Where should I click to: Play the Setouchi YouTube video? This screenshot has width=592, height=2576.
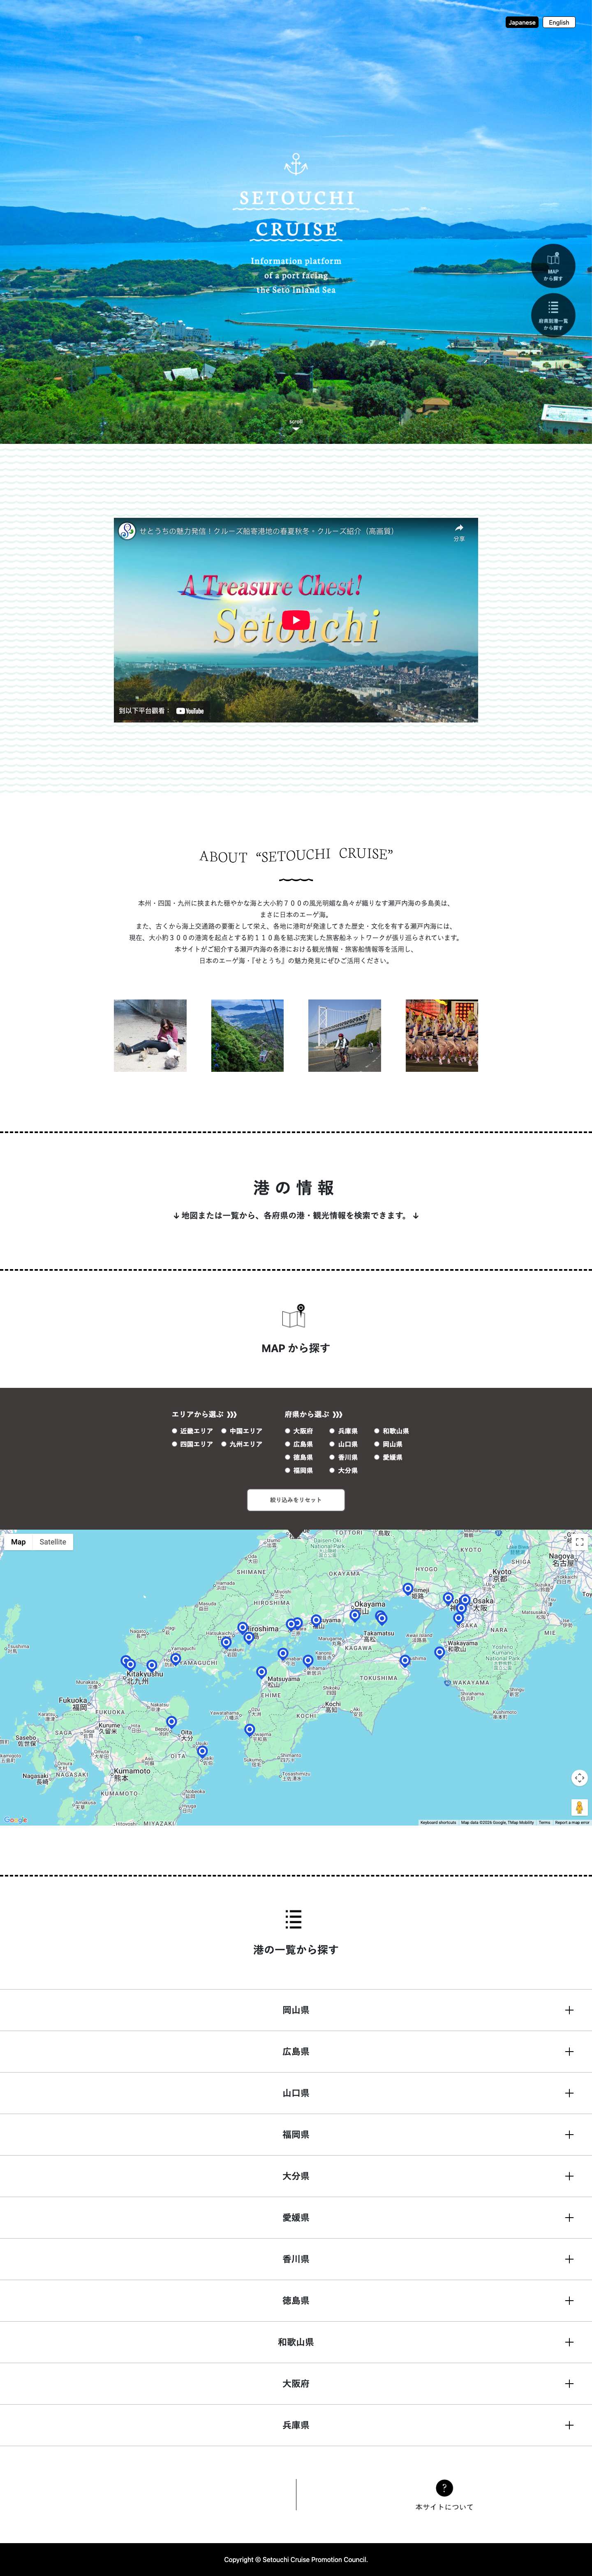pyautogui.click(x=296, y=620)
